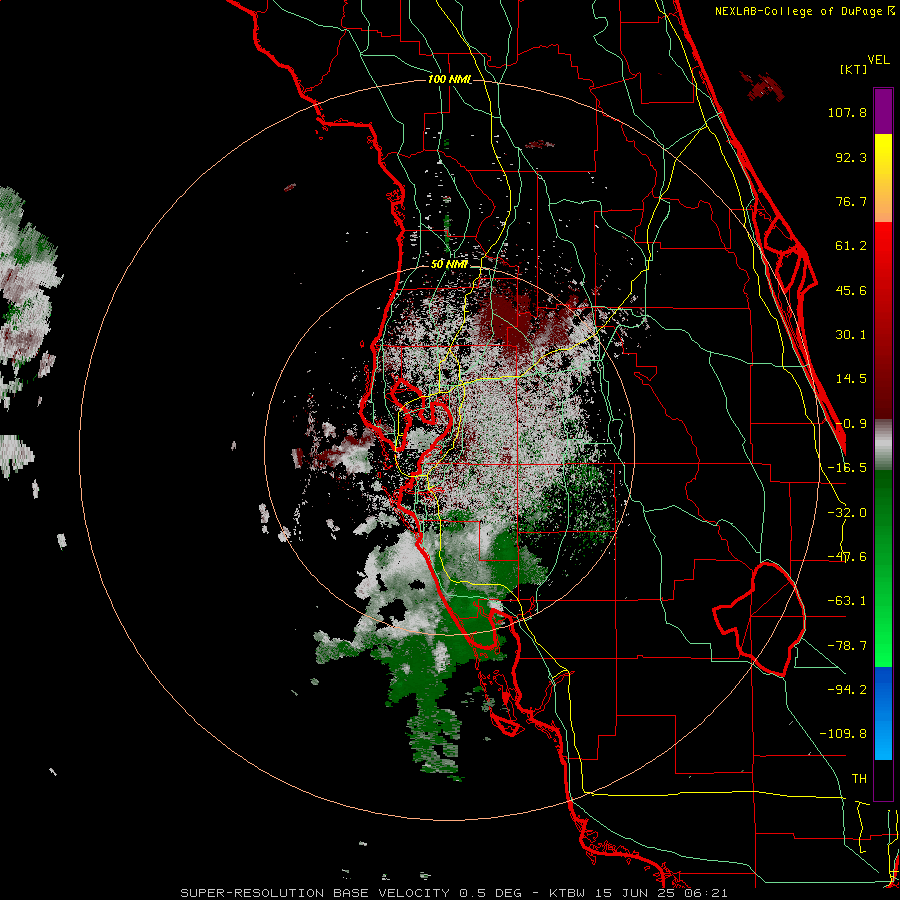
Task: Click the 92.3 velocity scale value
Action: pyautogui.click(x=851, y=157)
